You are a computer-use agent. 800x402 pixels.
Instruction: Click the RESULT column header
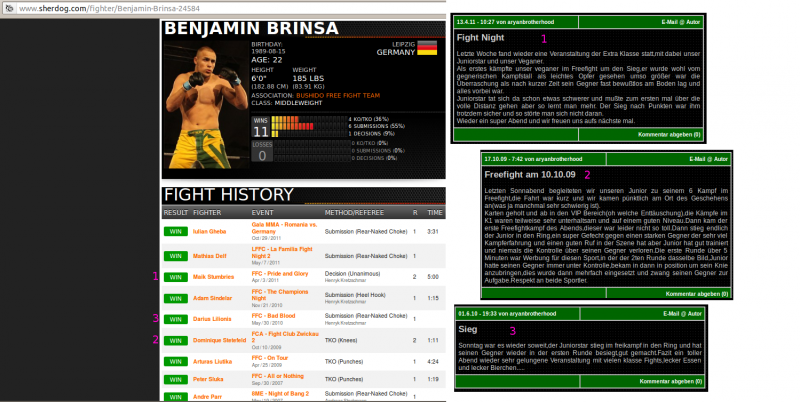(x=176, y=213)
